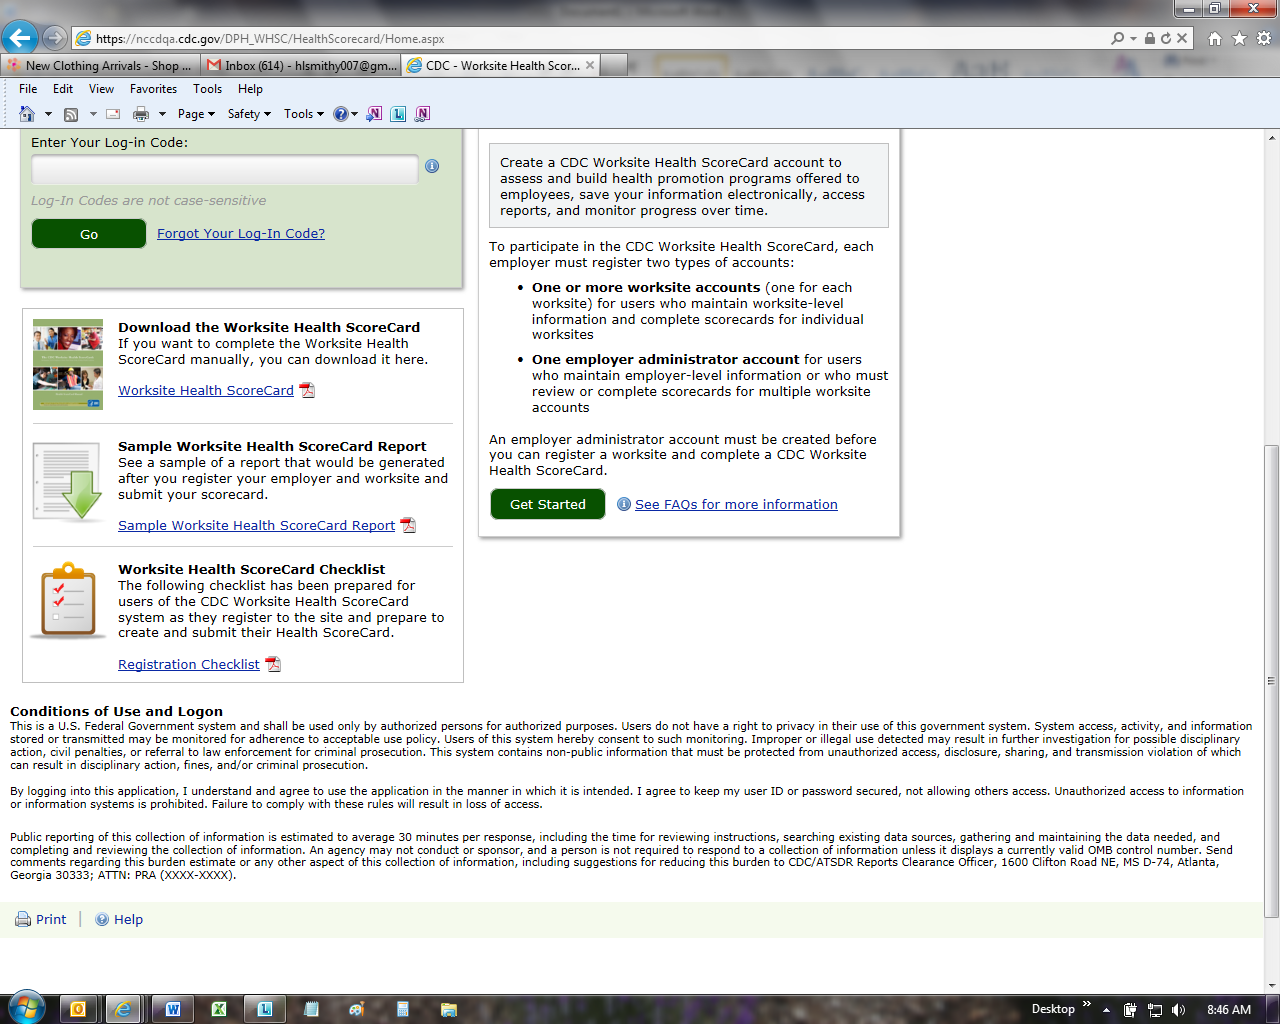Click the PDF icon beside Sample ScoreCard Report

point(408,525)
